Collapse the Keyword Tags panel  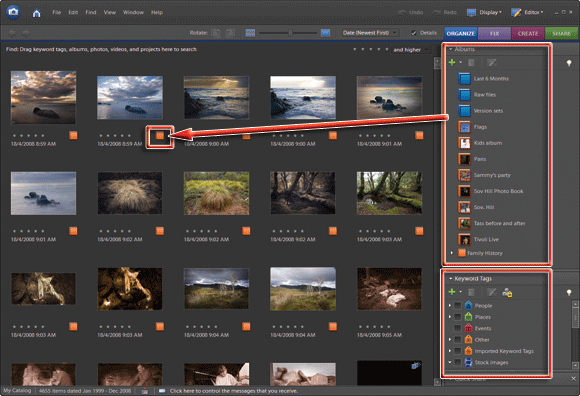pyautogui.click(x=451, y=278)
